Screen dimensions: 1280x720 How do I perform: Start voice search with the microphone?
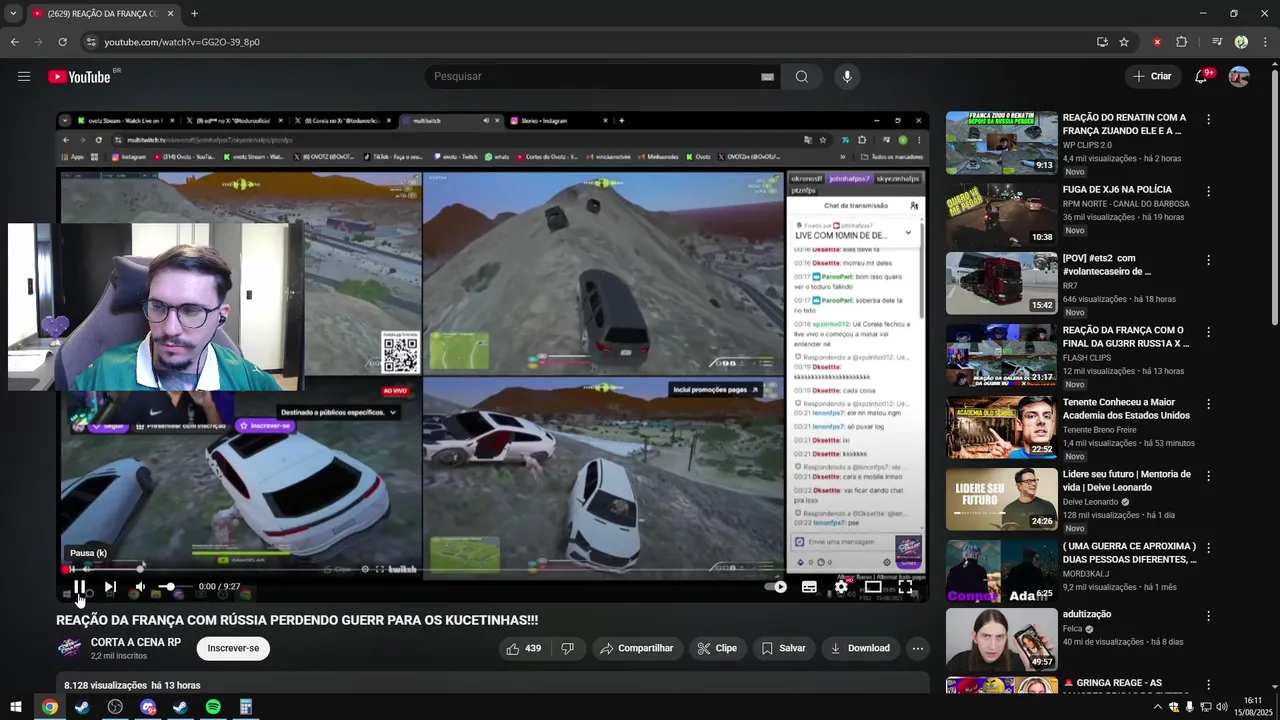847,77
